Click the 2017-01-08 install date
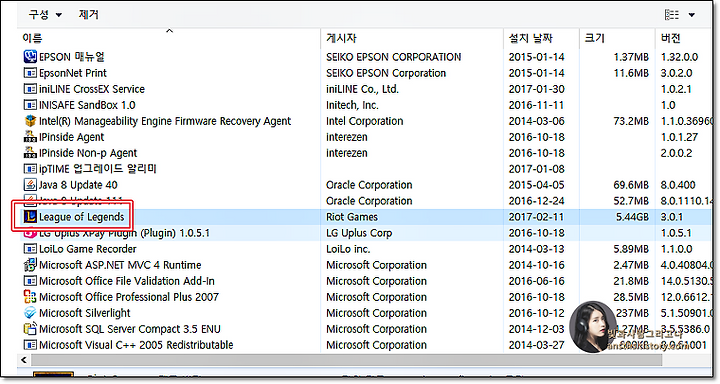 pos(536,169)
